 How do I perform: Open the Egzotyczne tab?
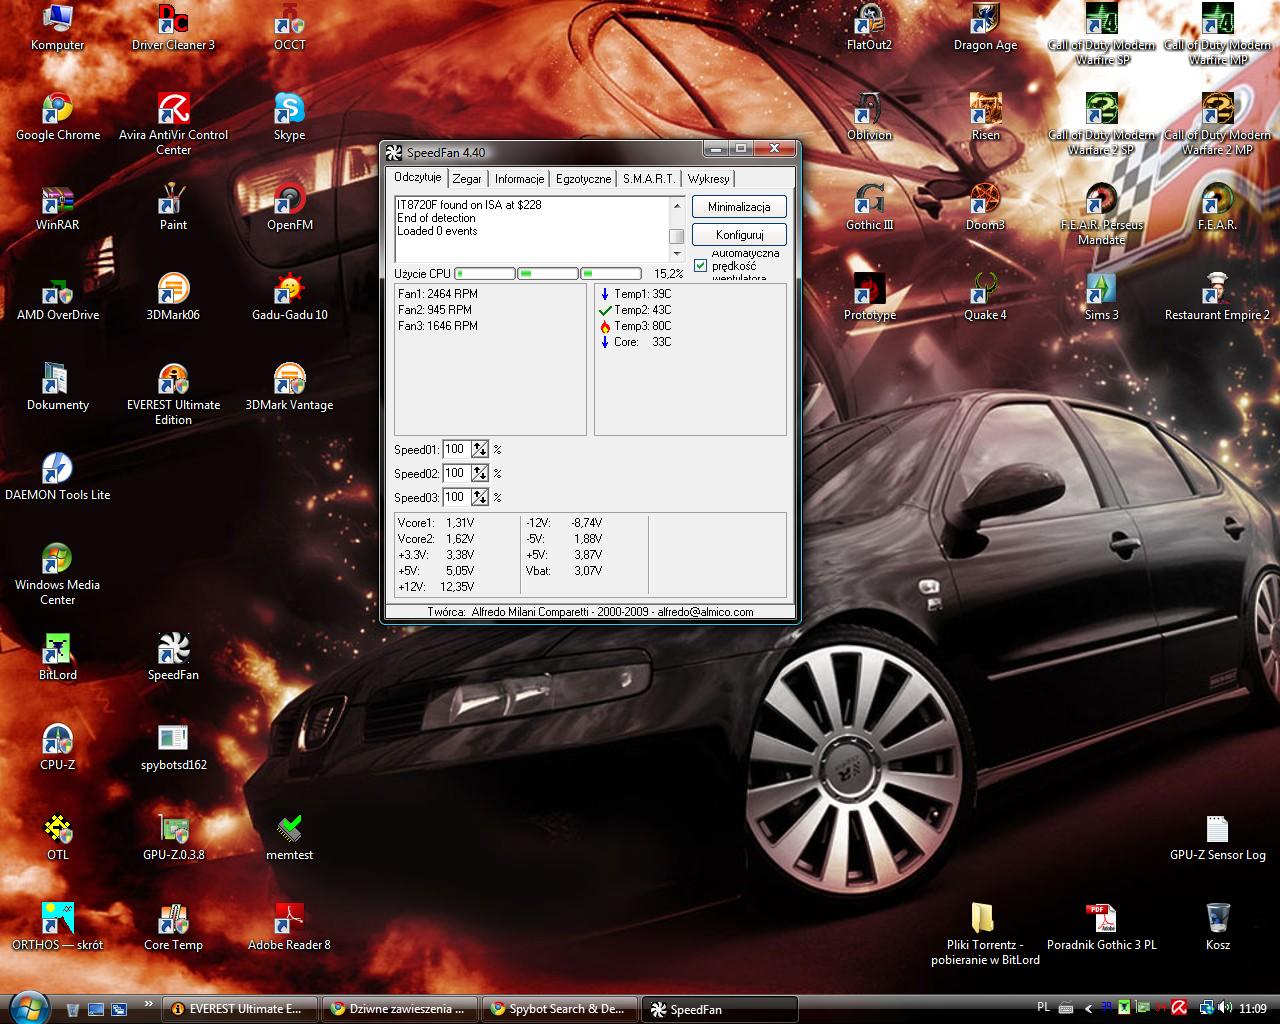point(583,179)
